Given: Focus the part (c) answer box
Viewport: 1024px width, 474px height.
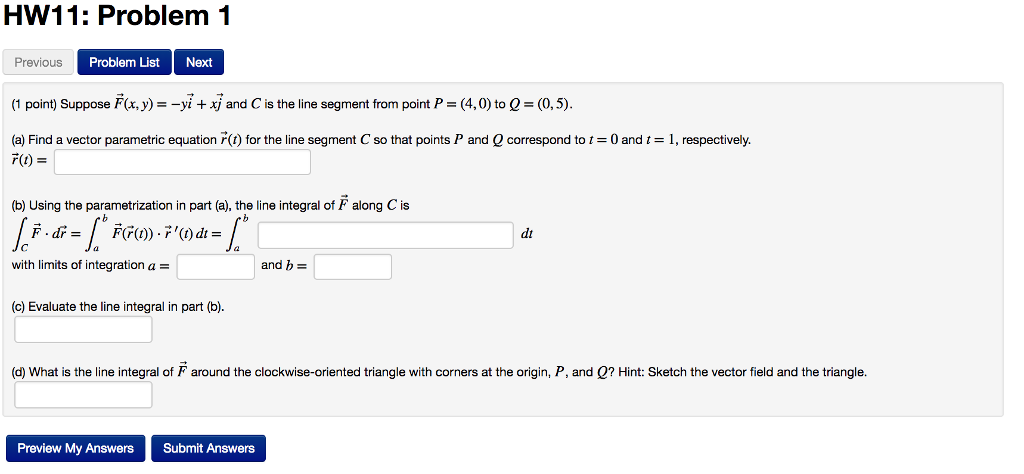Looking at the screenshot, I should pyautogui.click(x=84, y=329).
